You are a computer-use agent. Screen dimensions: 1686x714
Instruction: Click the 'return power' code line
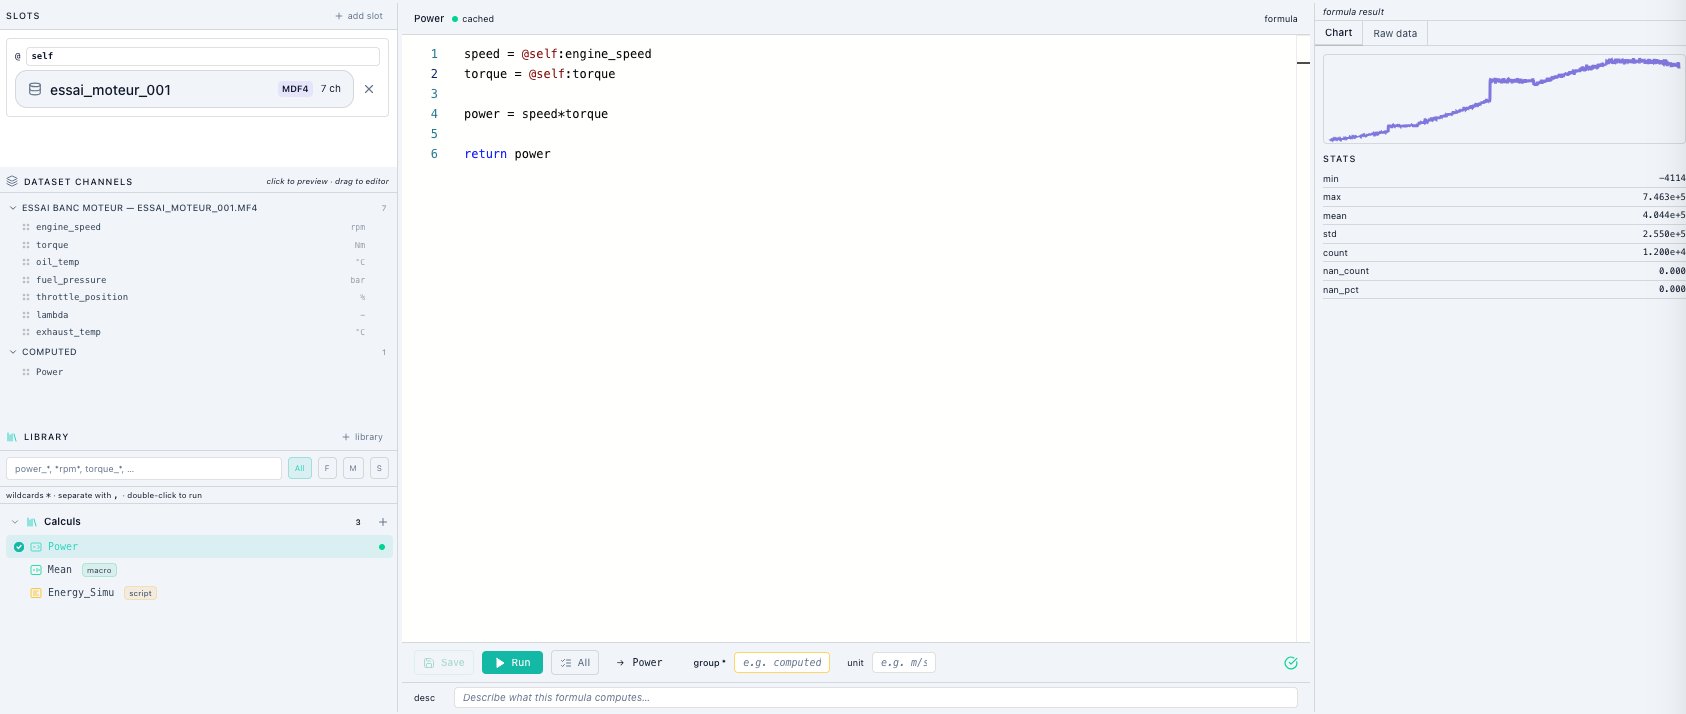(x=507, y=154)
